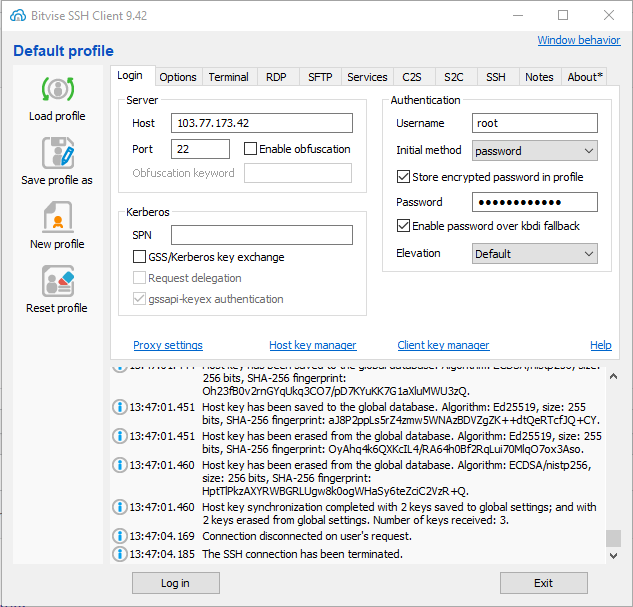
Task: Click info icon beside Ed25519 erased entry
Action: (x=119, y=436)
